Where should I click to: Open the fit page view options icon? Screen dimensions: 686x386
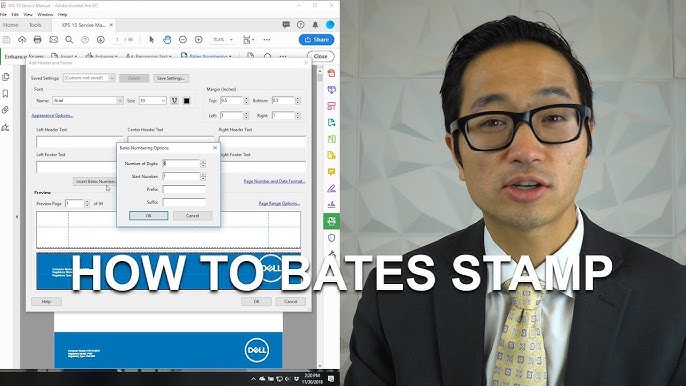coord(248,40)
